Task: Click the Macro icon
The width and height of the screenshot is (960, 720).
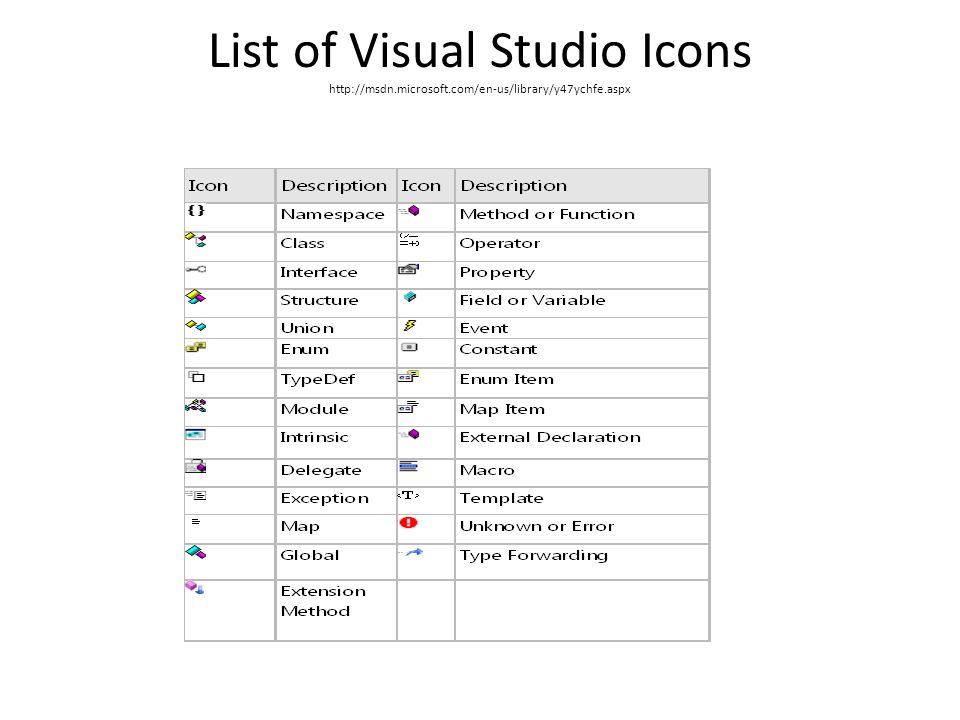Action: 408,467
